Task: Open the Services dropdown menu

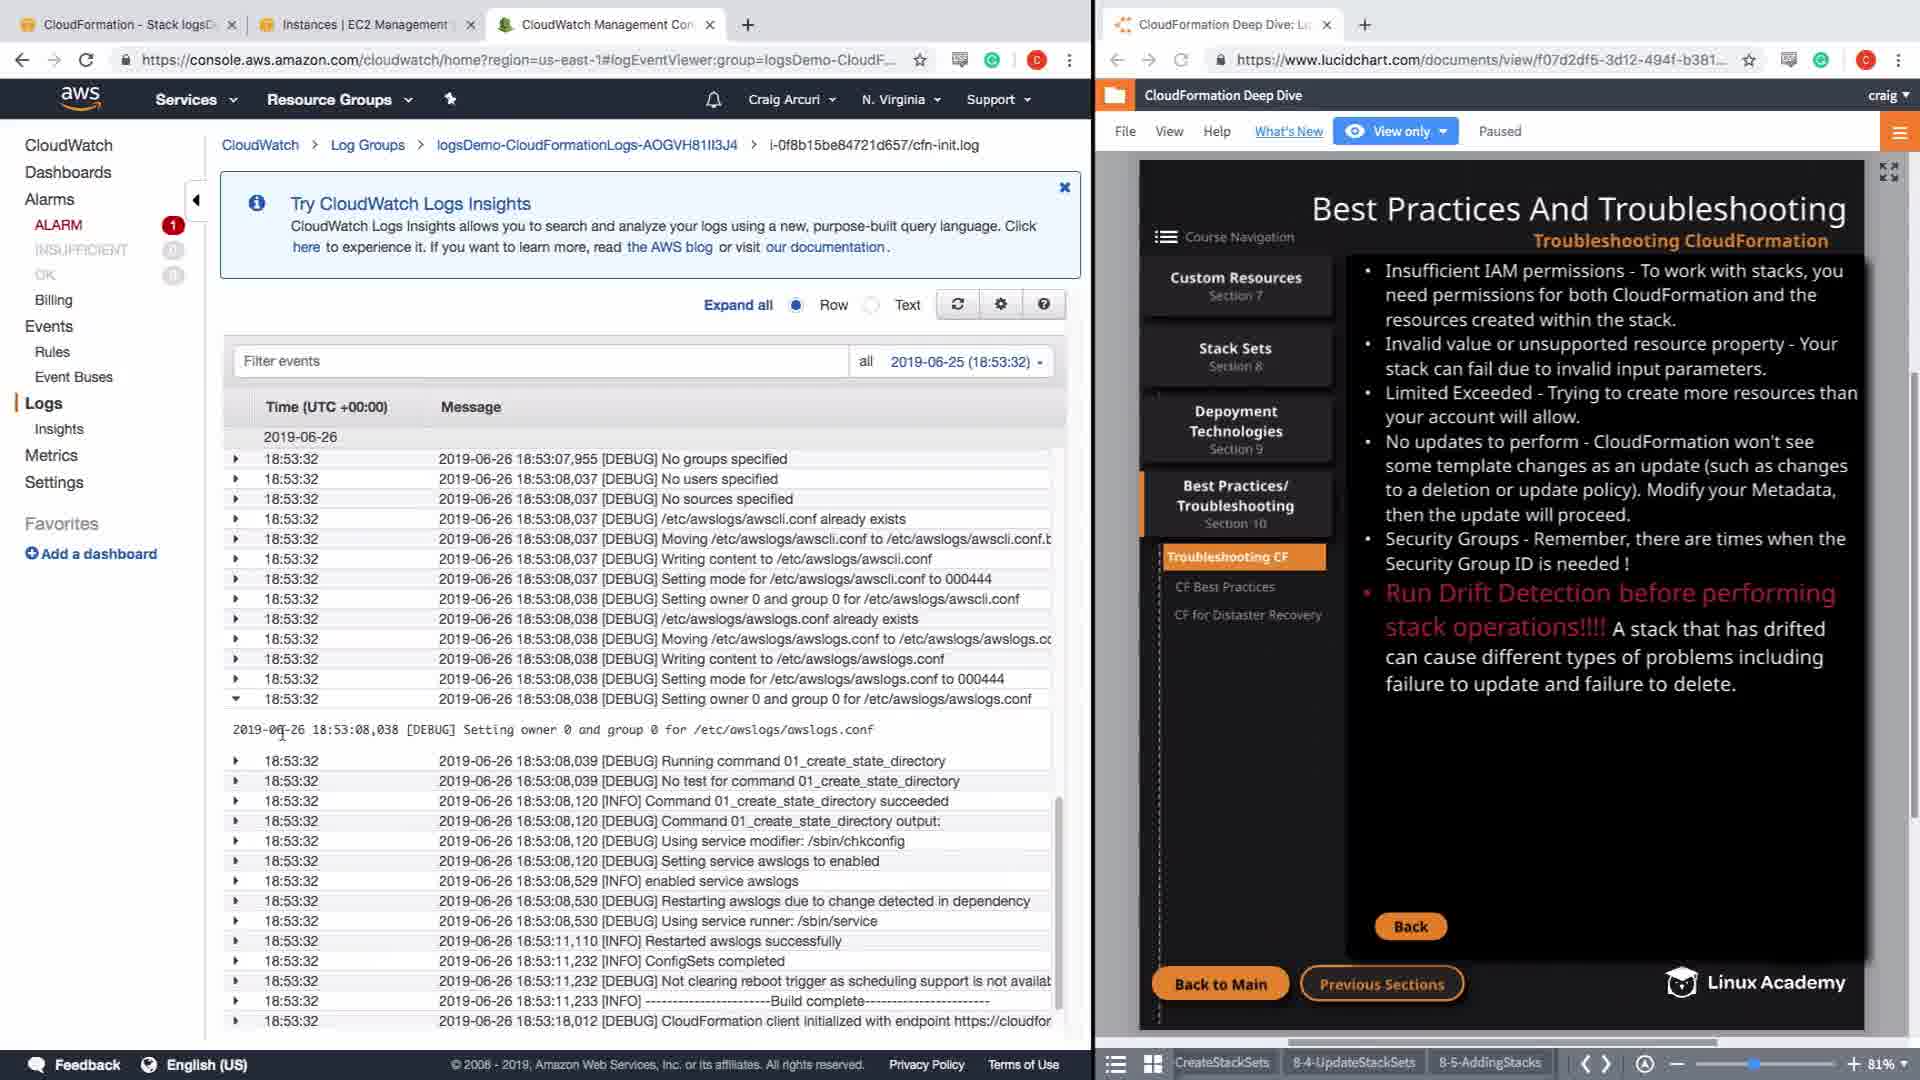Action: coord(196,100)
